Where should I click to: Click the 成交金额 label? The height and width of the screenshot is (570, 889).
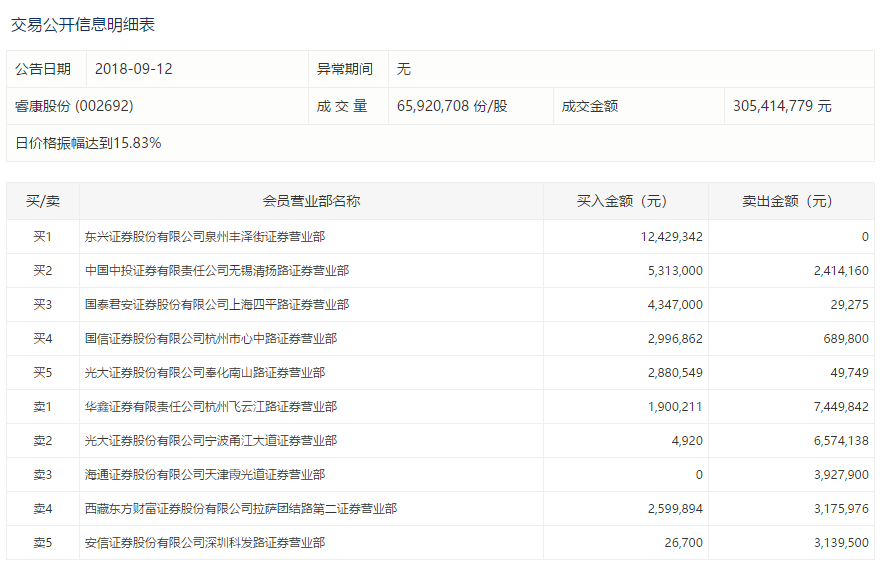point(590,106)
